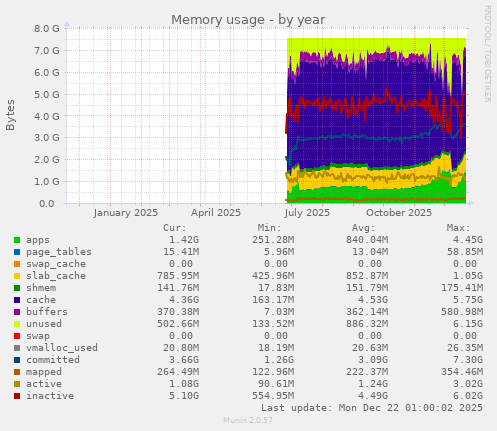Click the '7.0 G' y-axis tick label
This screenshot has height=431, width=497.
pyautogui.click(x=47, y=50)
